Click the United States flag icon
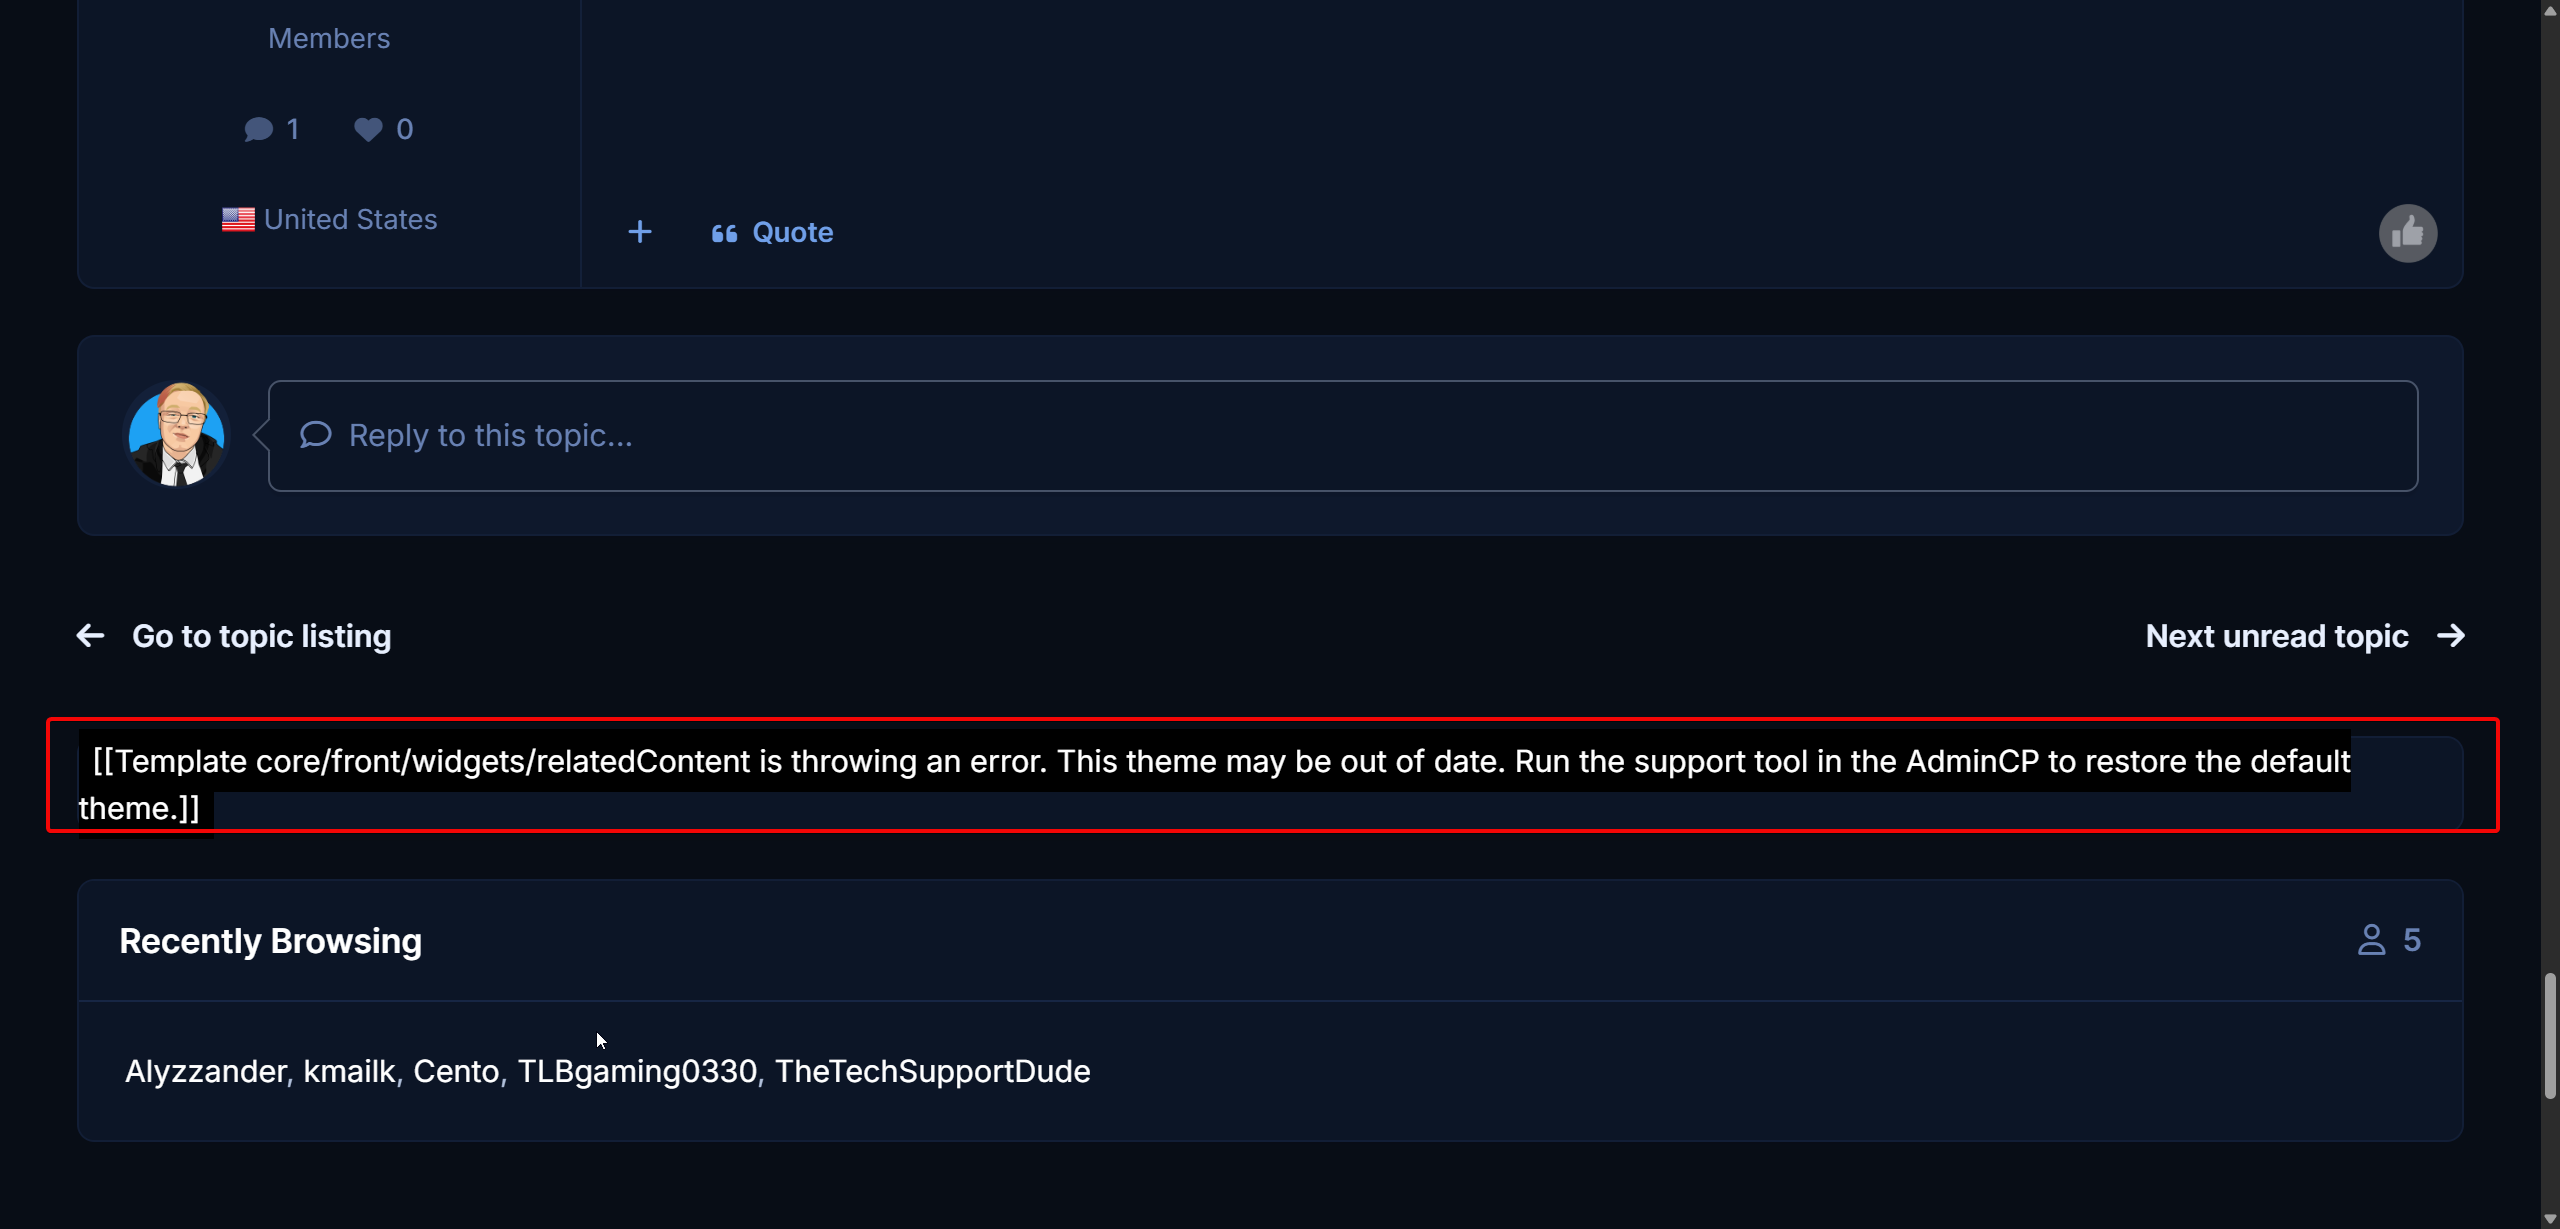 coord(238,219)
